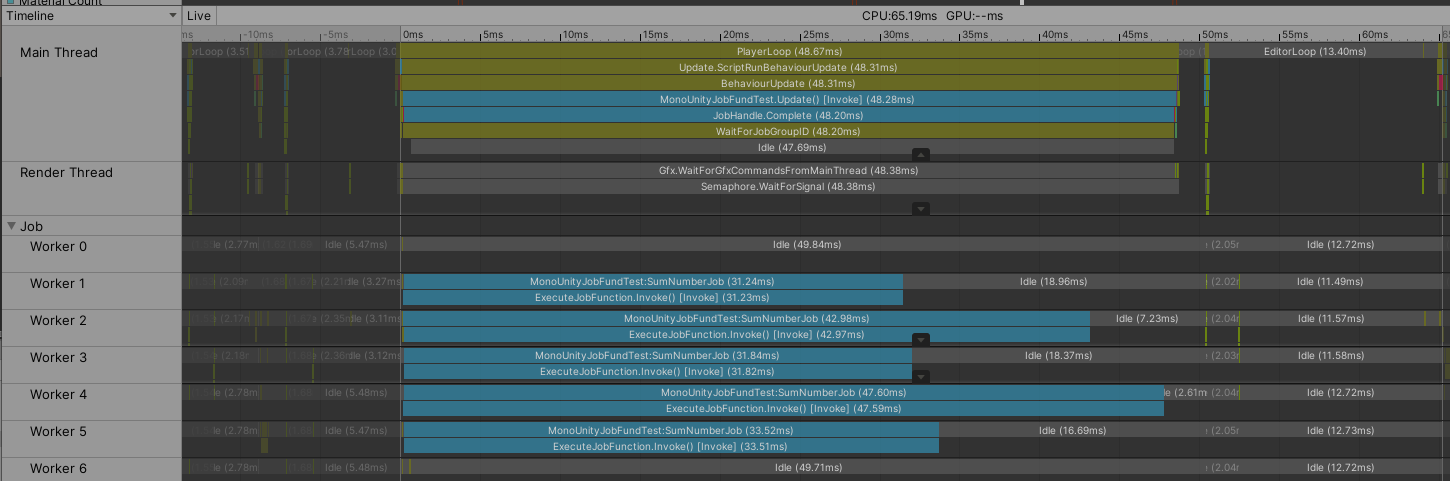Expand Main Thread stack with bottom arrow
This screenshot has height=481, width=1450.
pos(921,155)
